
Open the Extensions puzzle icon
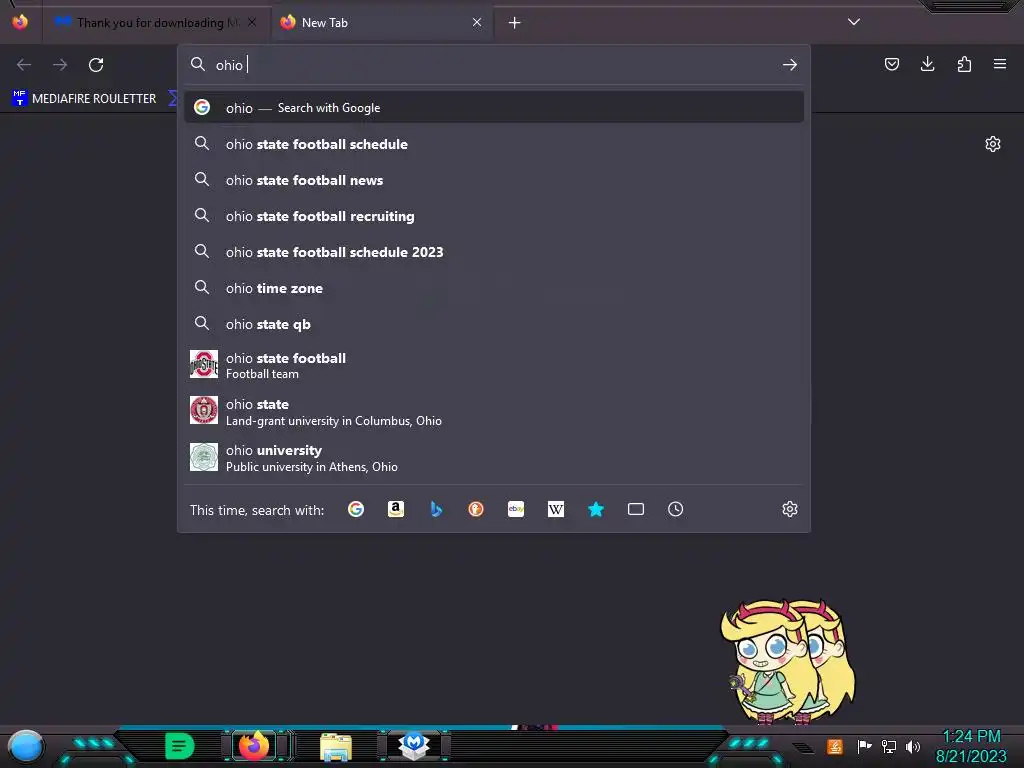(964, 64)
